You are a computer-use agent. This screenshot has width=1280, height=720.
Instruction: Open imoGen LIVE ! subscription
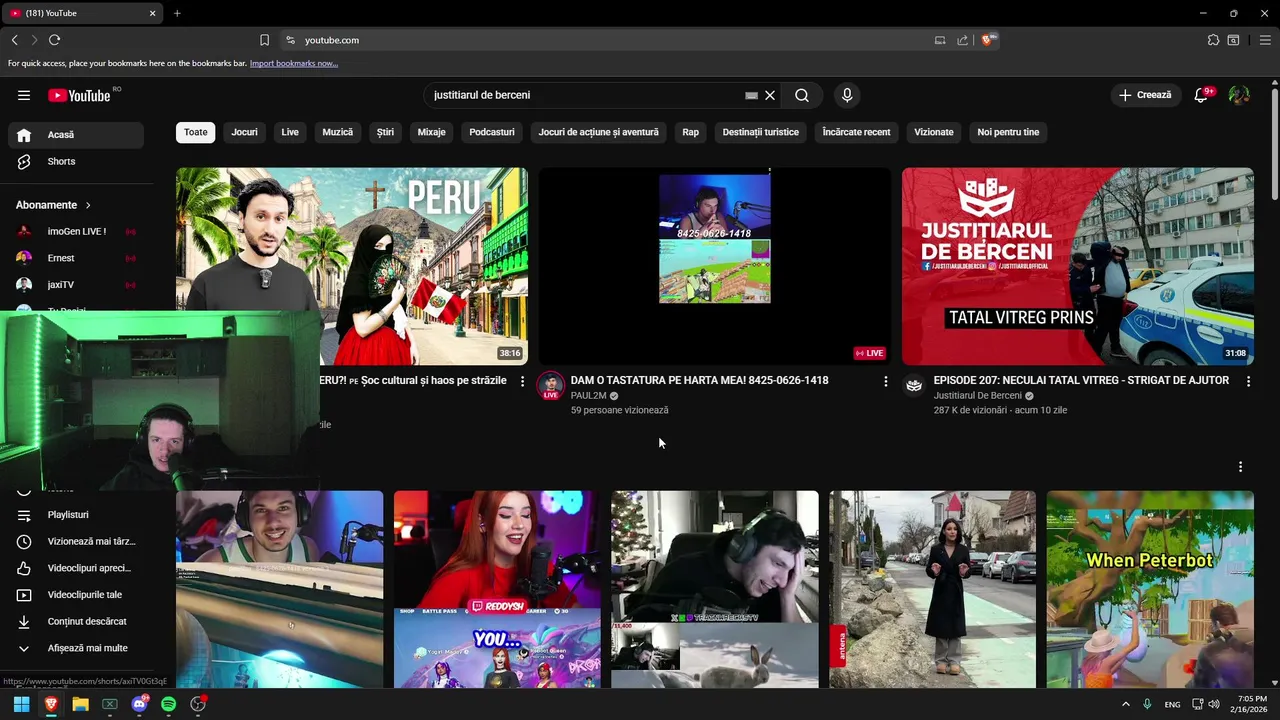pos(76,231)
